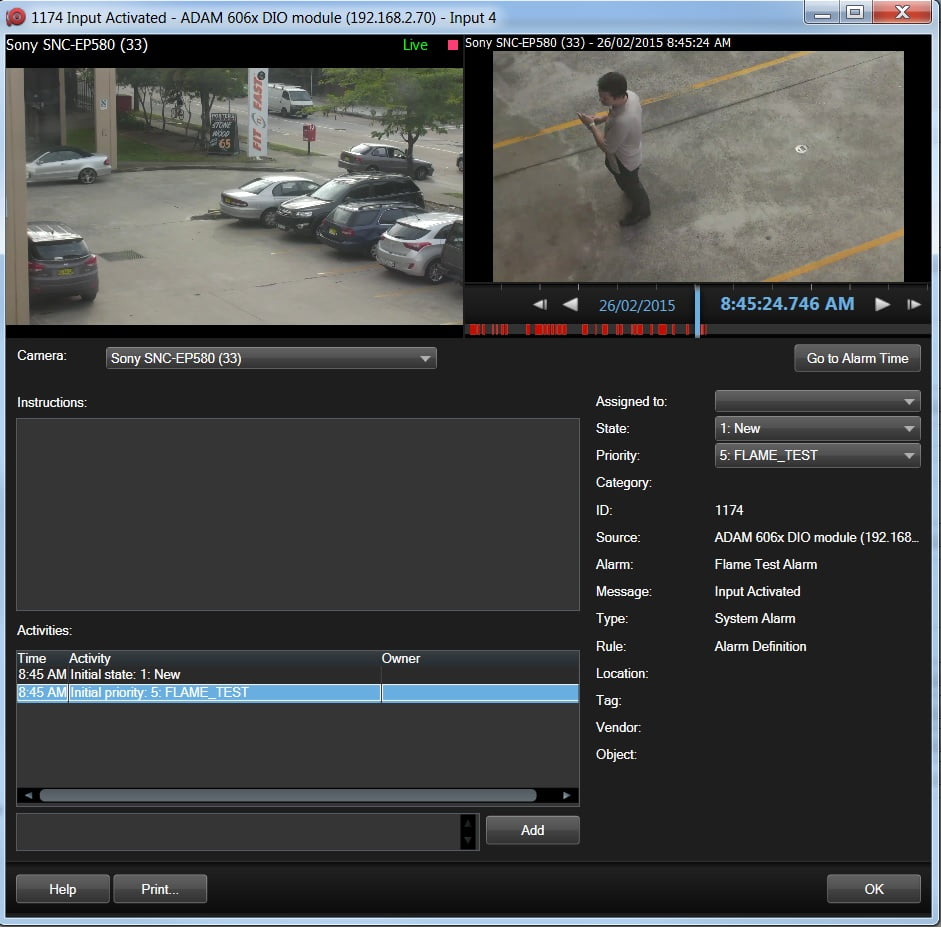Step to the next frame in playback
This screenshot has width=941, height=928.
[913, 305]
